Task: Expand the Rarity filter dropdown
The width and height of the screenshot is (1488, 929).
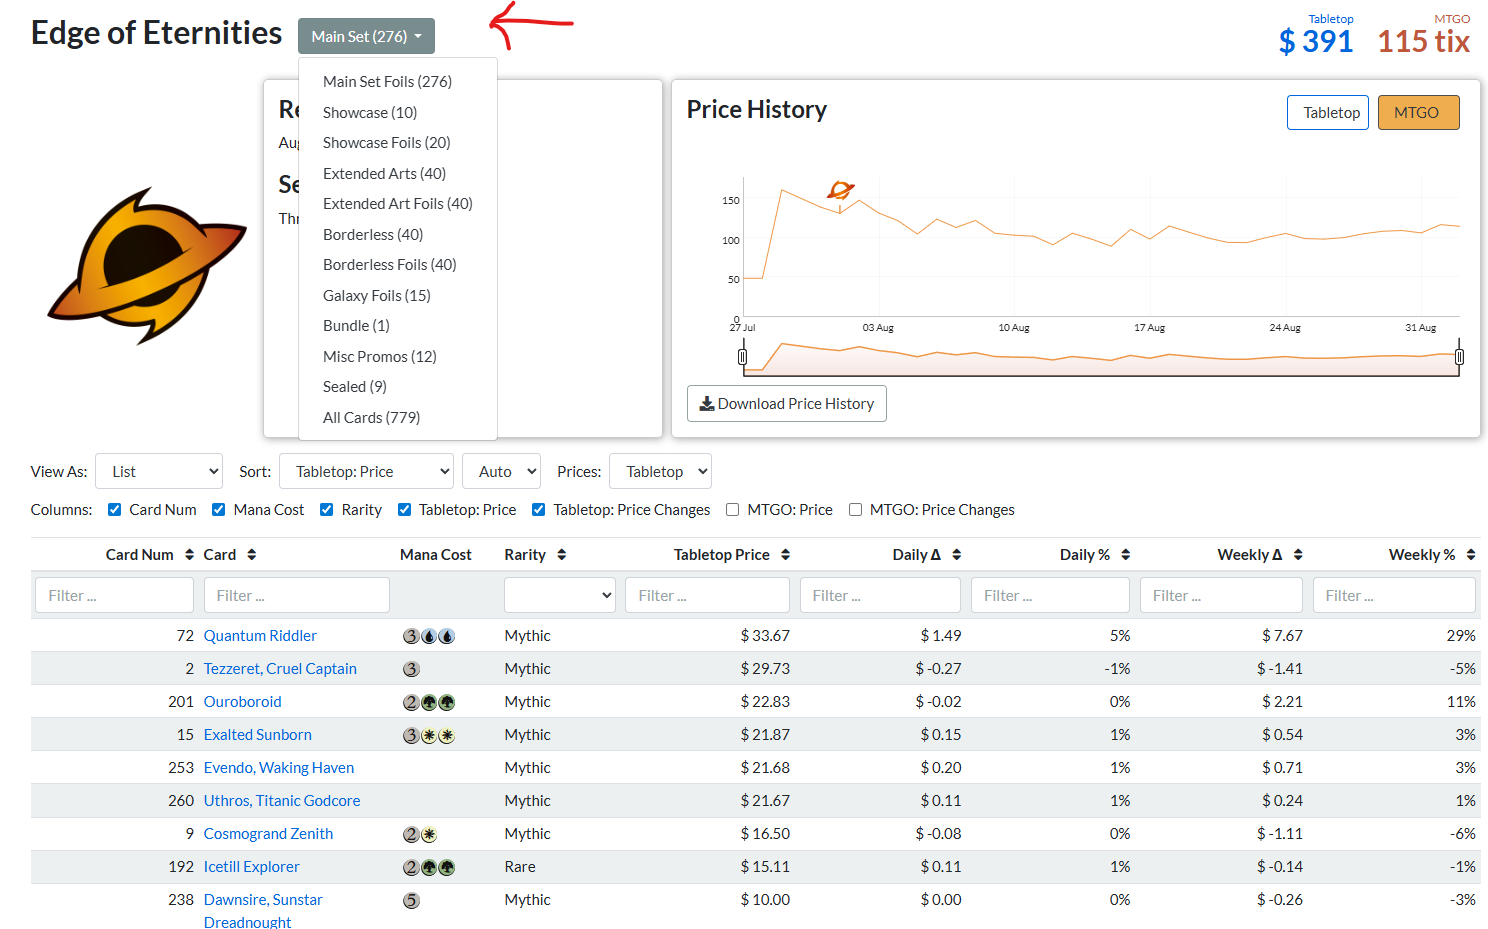Action: [559, 596]
